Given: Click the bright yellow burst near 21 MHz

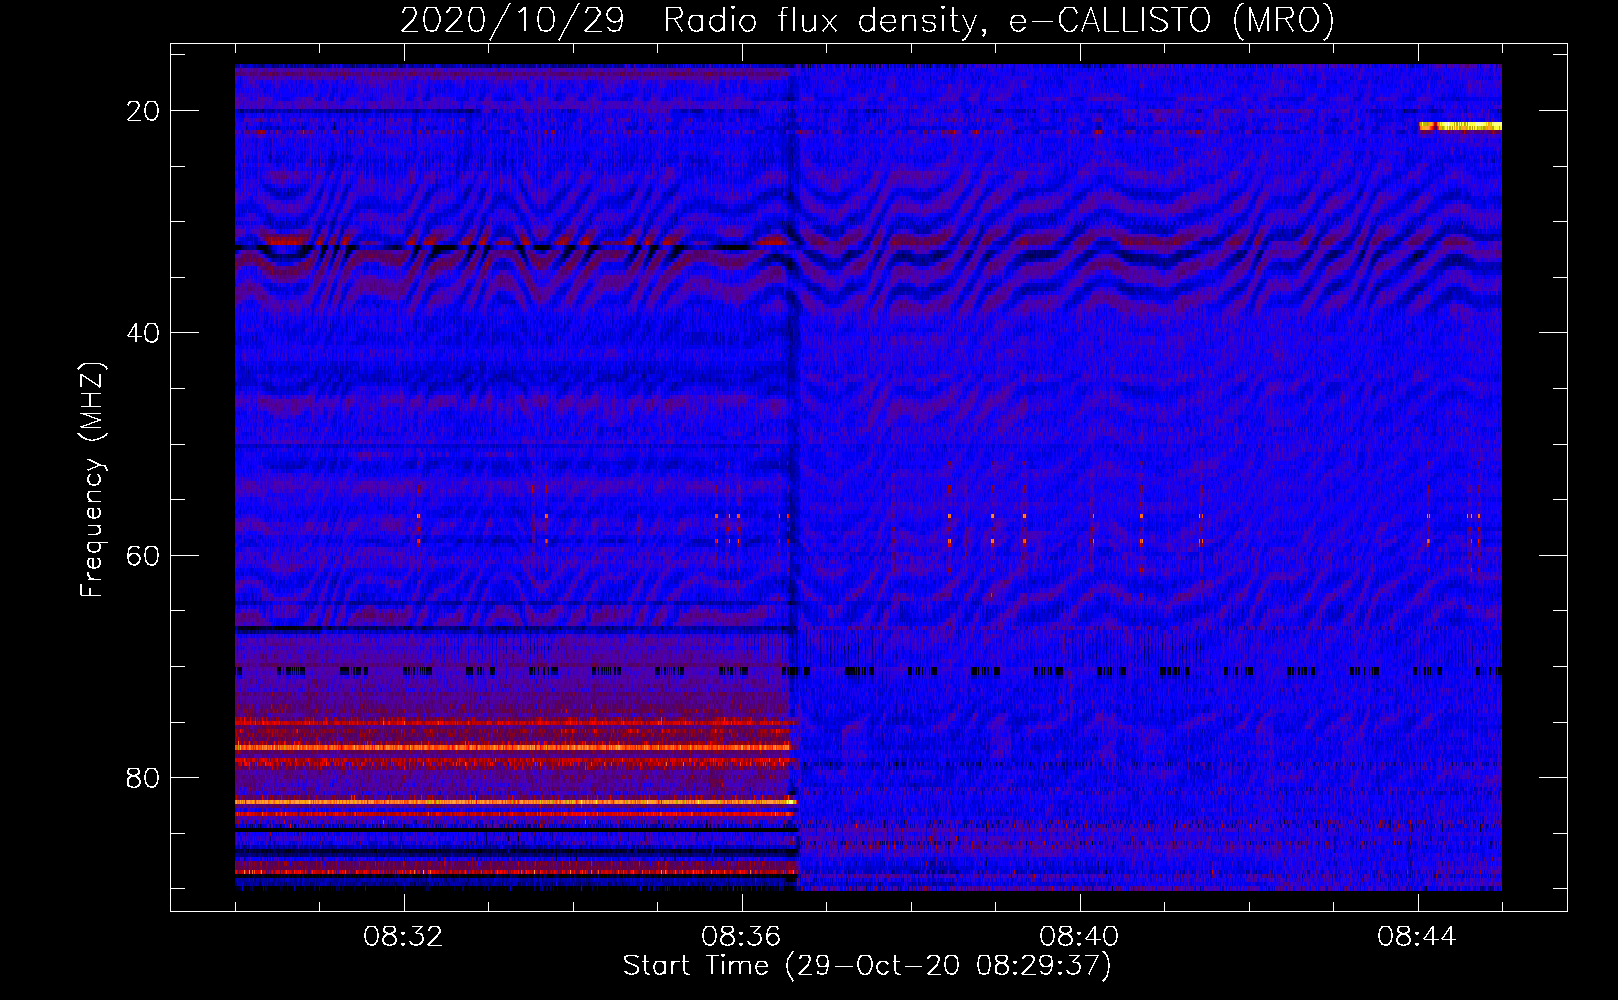Looking at the screenshot, I should (1461, 126).
